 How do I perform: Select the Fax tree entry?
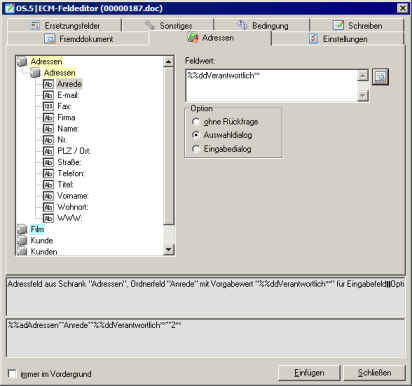point(64,106)
